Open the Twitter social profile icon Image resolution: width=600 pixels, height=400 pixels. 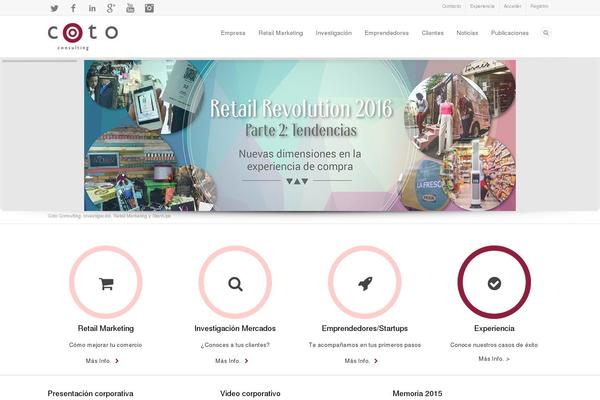pos(54,8)
